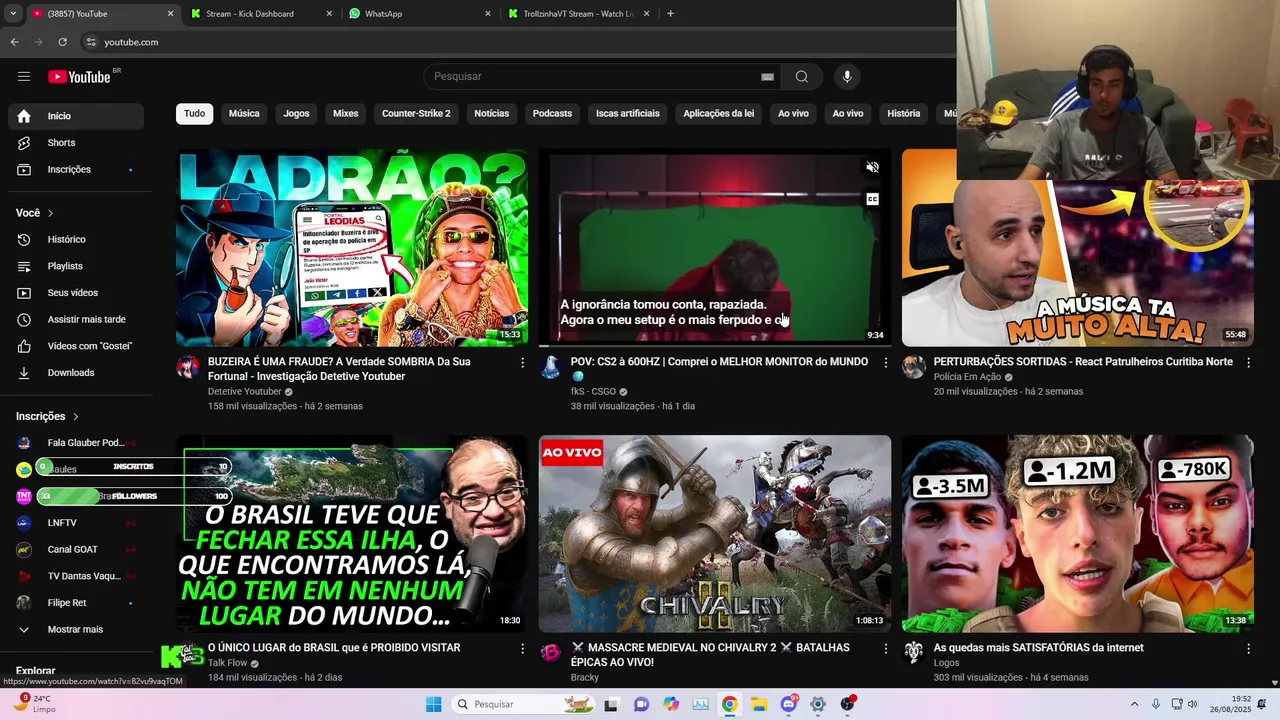The height and width of the screenshot is (720, 1280).
Task: Toggle captions on the CS2 video preview
Action: [x=872, y=199]
